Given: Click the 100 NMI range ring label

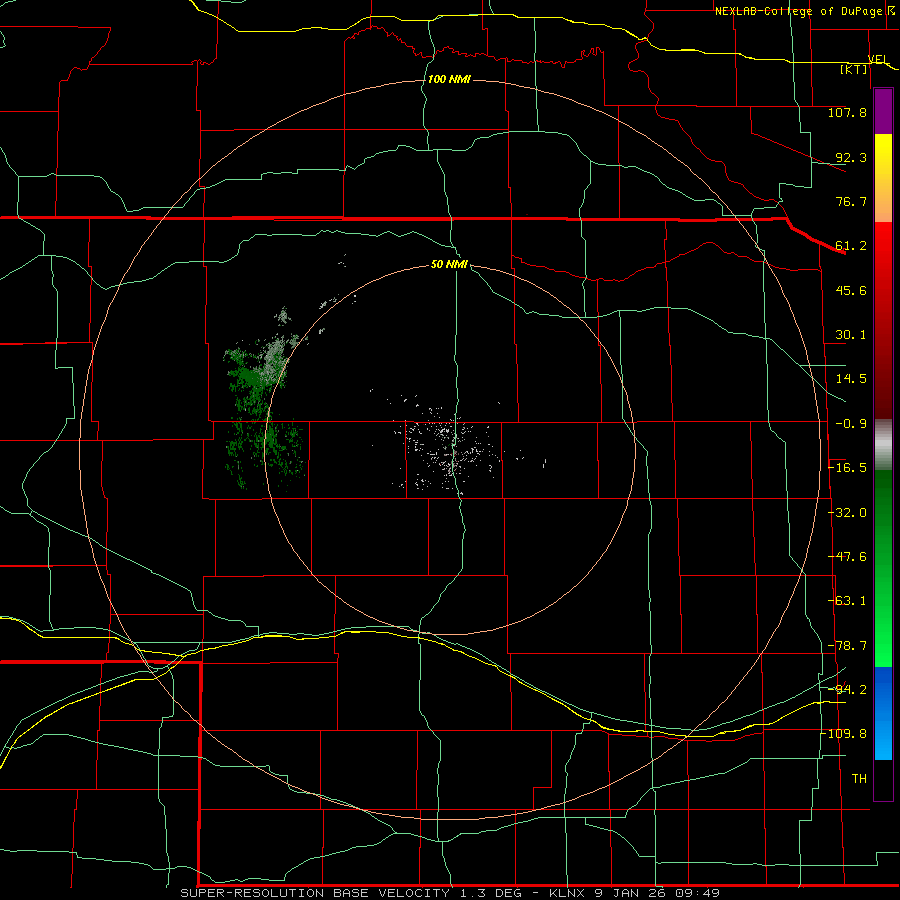Looking at the screenshot, I should click(x=449, y=79).
